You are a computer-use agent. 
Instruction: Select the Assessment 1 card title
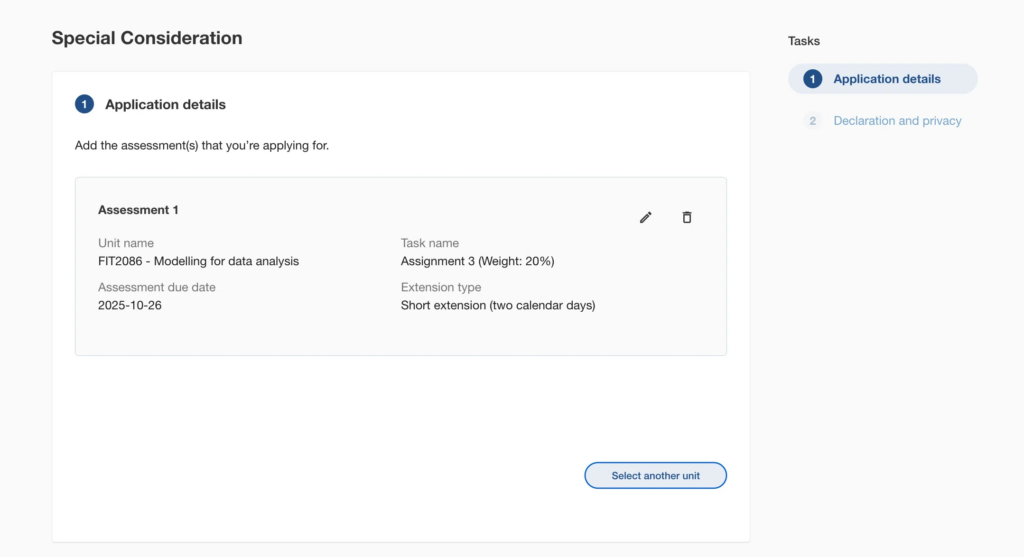point(138,210)
